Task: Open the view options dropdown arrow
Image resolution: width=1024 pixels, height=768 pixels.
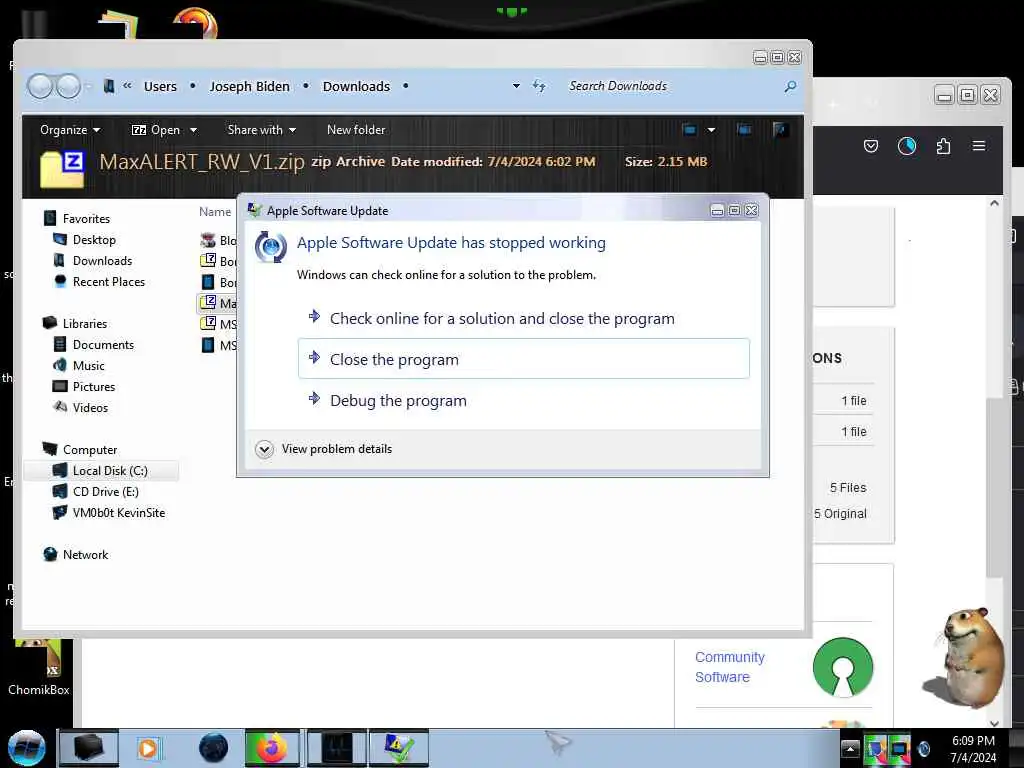Action: click(x=711, y=130)
